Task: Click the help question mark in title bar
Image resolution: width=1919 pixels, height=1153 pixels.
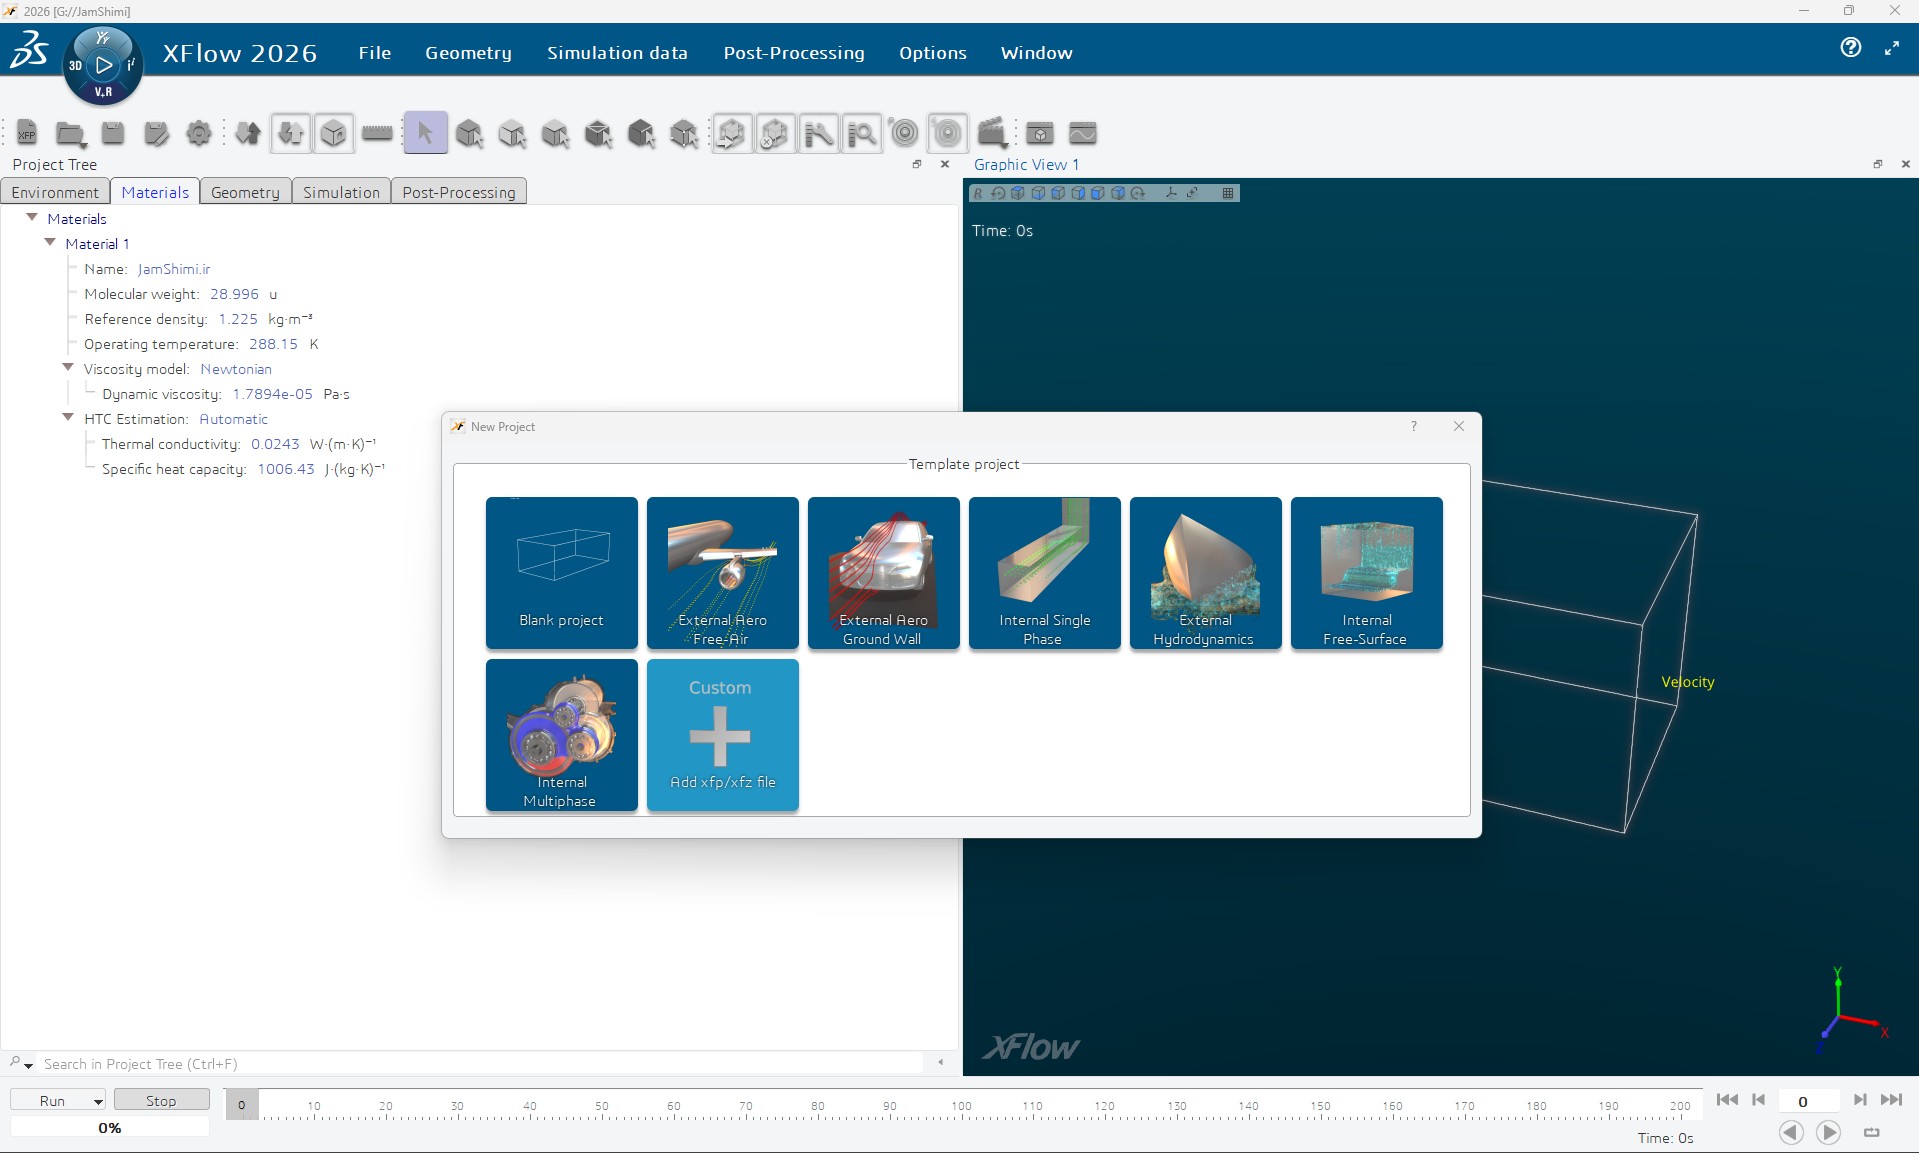Action: click(1851, 47)
